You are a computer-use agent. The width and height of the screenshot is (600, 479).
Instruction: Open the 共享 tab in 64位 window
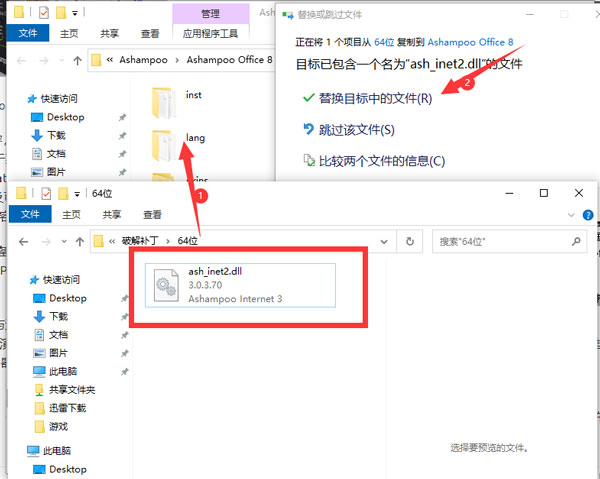111,215
